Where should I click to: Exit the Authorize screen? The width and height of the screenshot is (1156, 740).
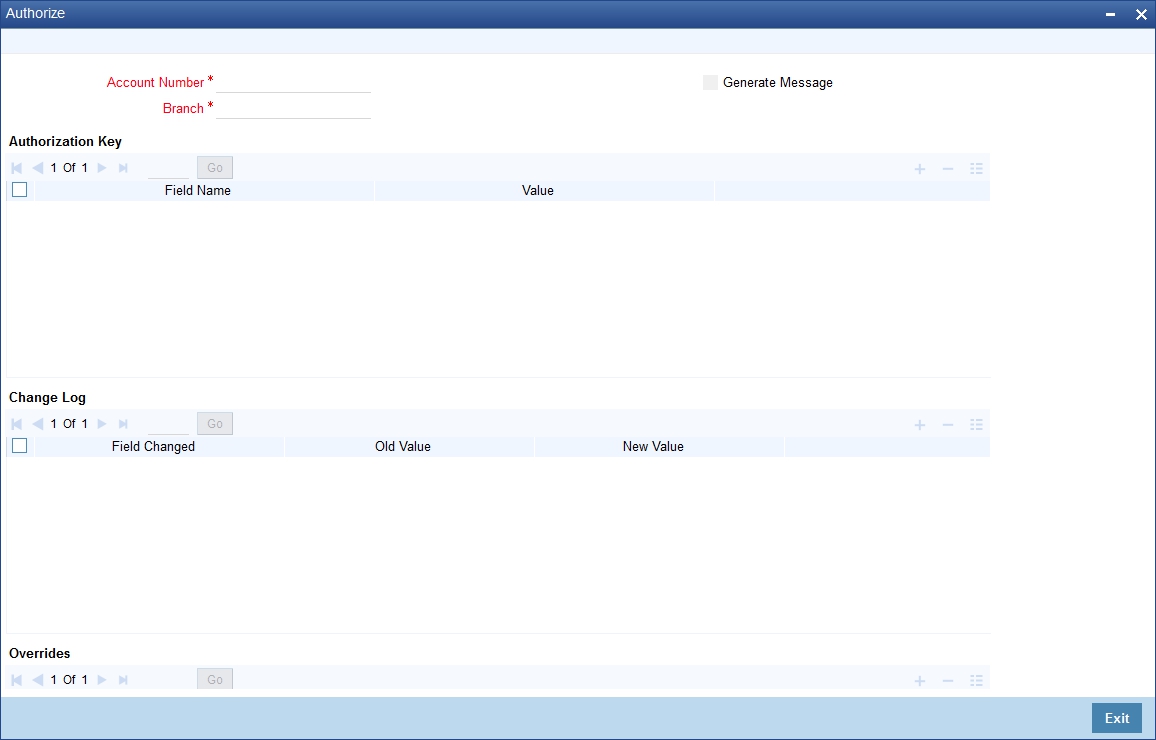point(1116,718)
